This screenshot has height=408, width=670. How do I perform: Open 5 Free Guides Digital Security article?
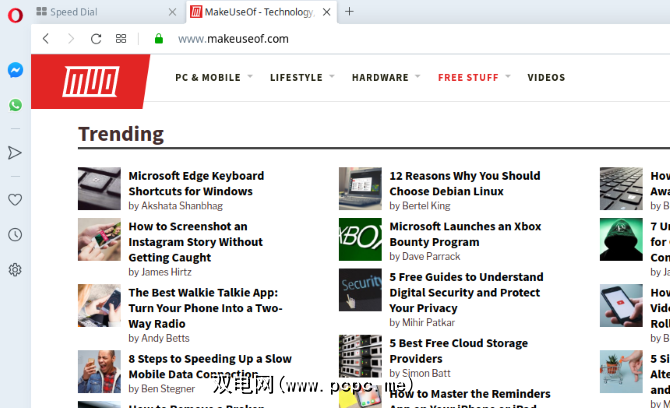466,293
